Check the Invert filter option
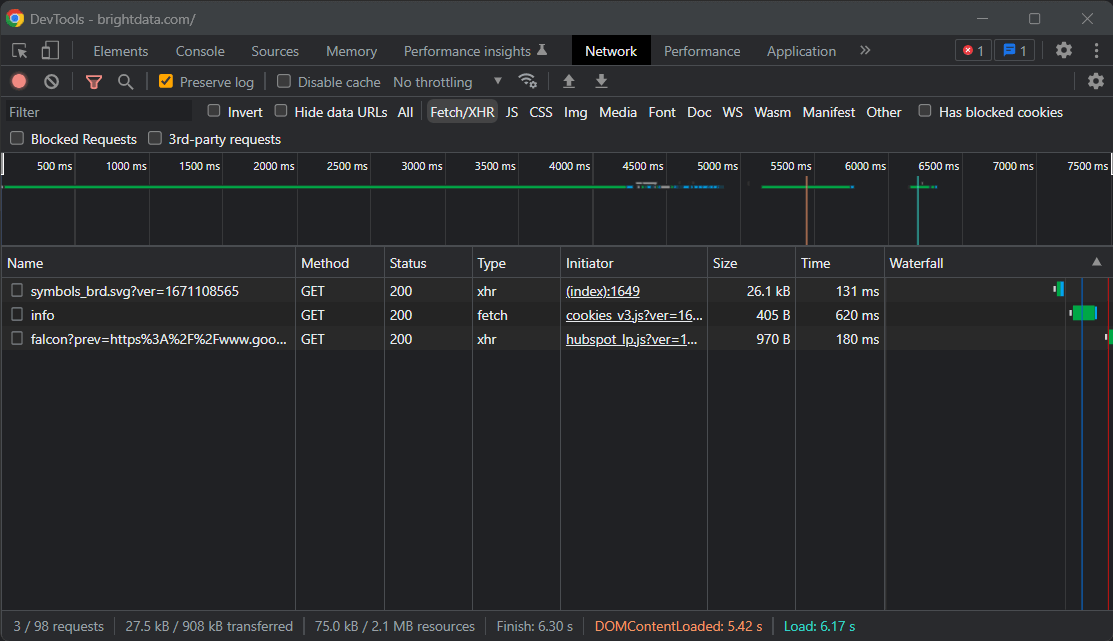This screenshot has height=641, width=1113. [214, 112]
